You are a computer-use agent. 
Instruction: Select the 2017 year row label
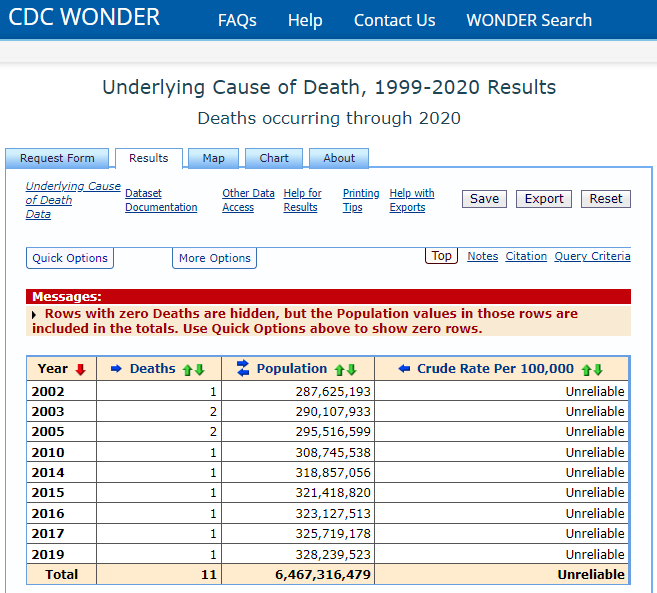coord(48,533)
